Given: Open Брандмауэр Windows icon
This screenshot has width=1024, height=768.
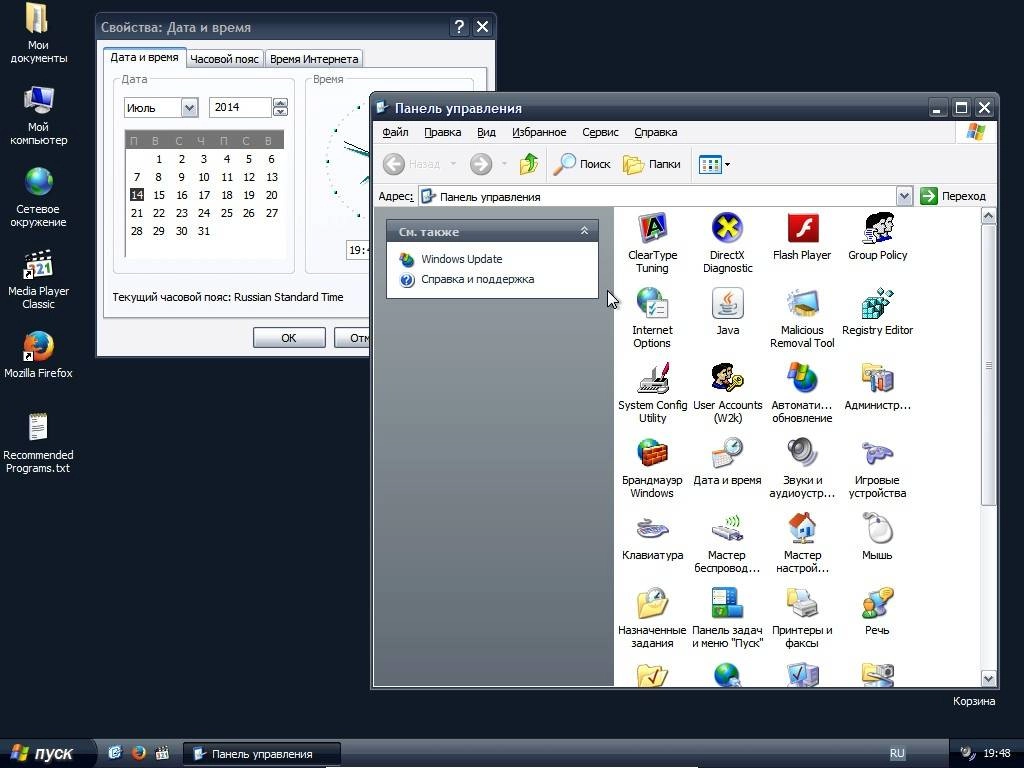Looking at the screenshot, I should point(652,468).
